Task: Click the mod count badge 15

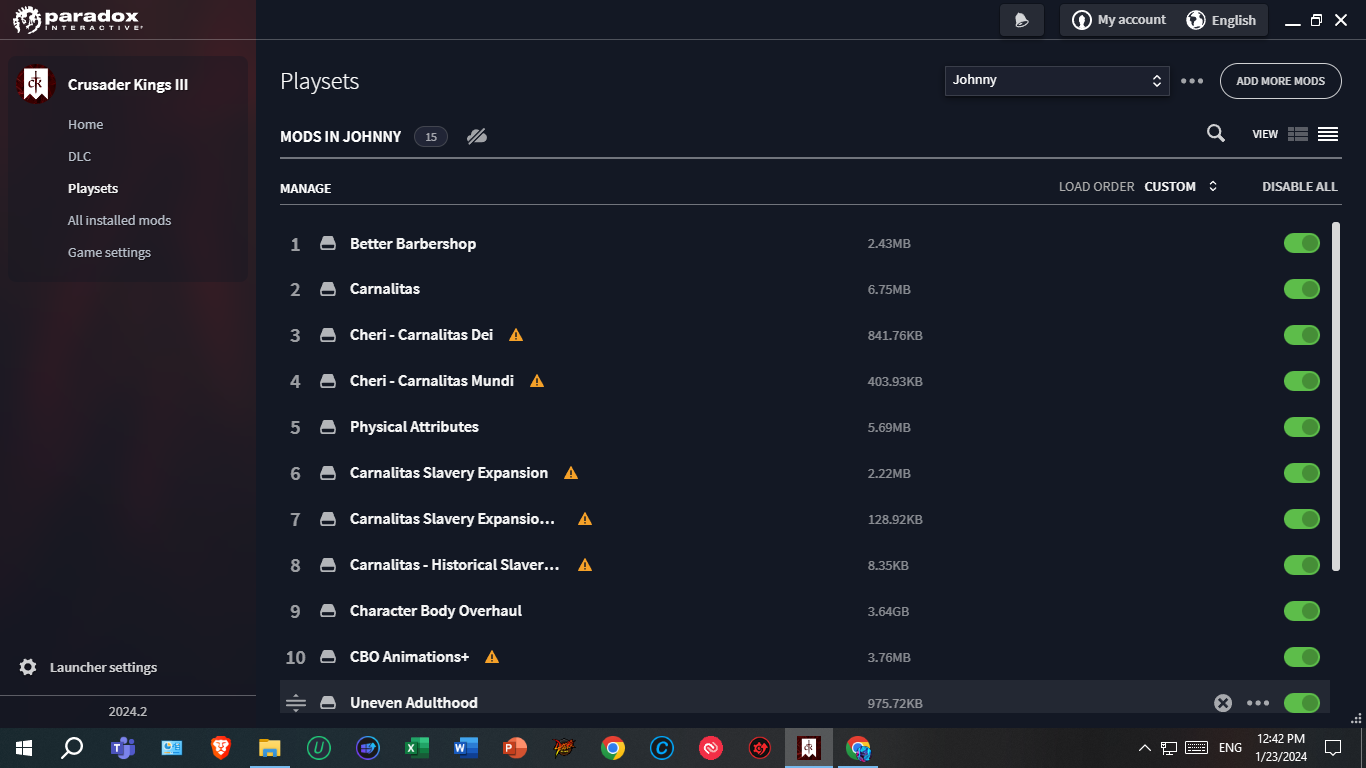Action: (431, 137)
